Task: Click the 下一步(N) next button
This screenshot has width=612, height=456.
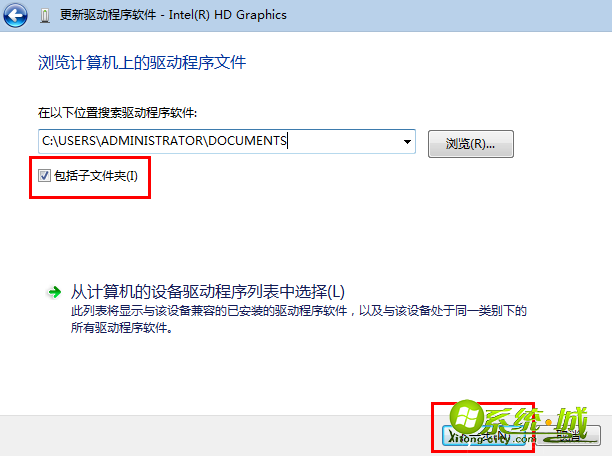Action: click(x=484, y=436)
